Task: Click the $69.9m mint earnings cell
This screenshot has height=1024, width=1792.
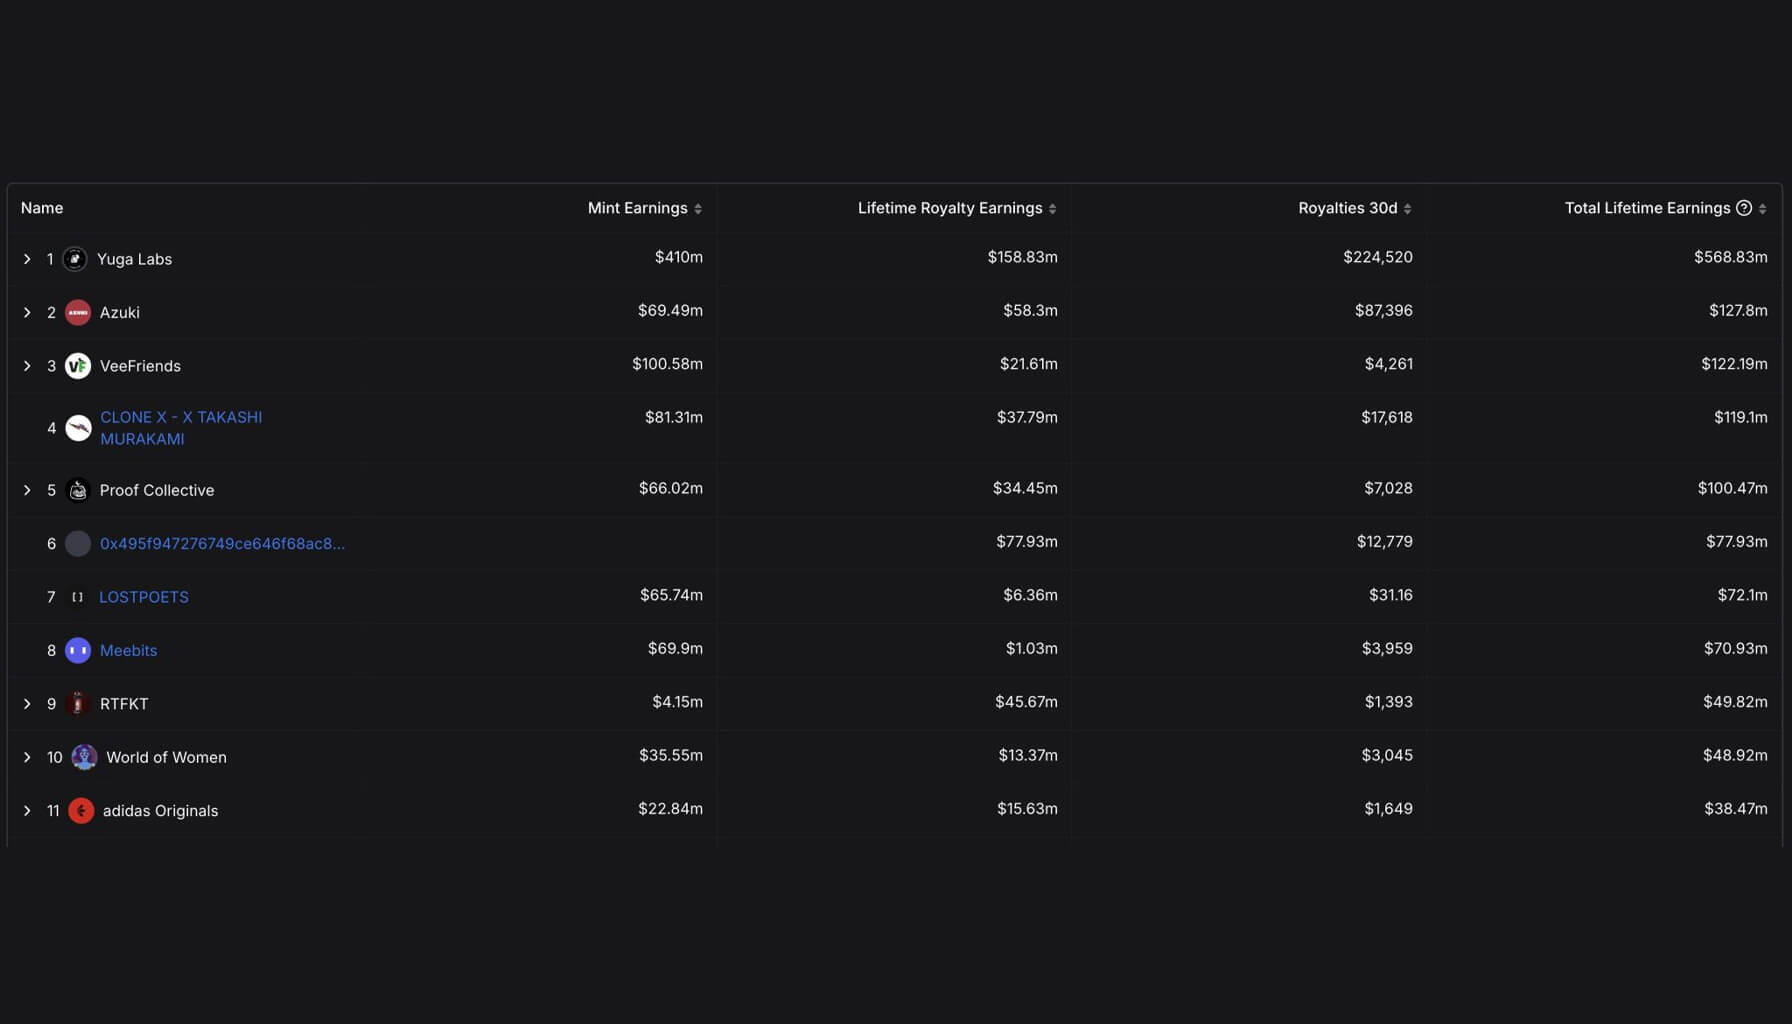Action: click(x=675, y=648)
